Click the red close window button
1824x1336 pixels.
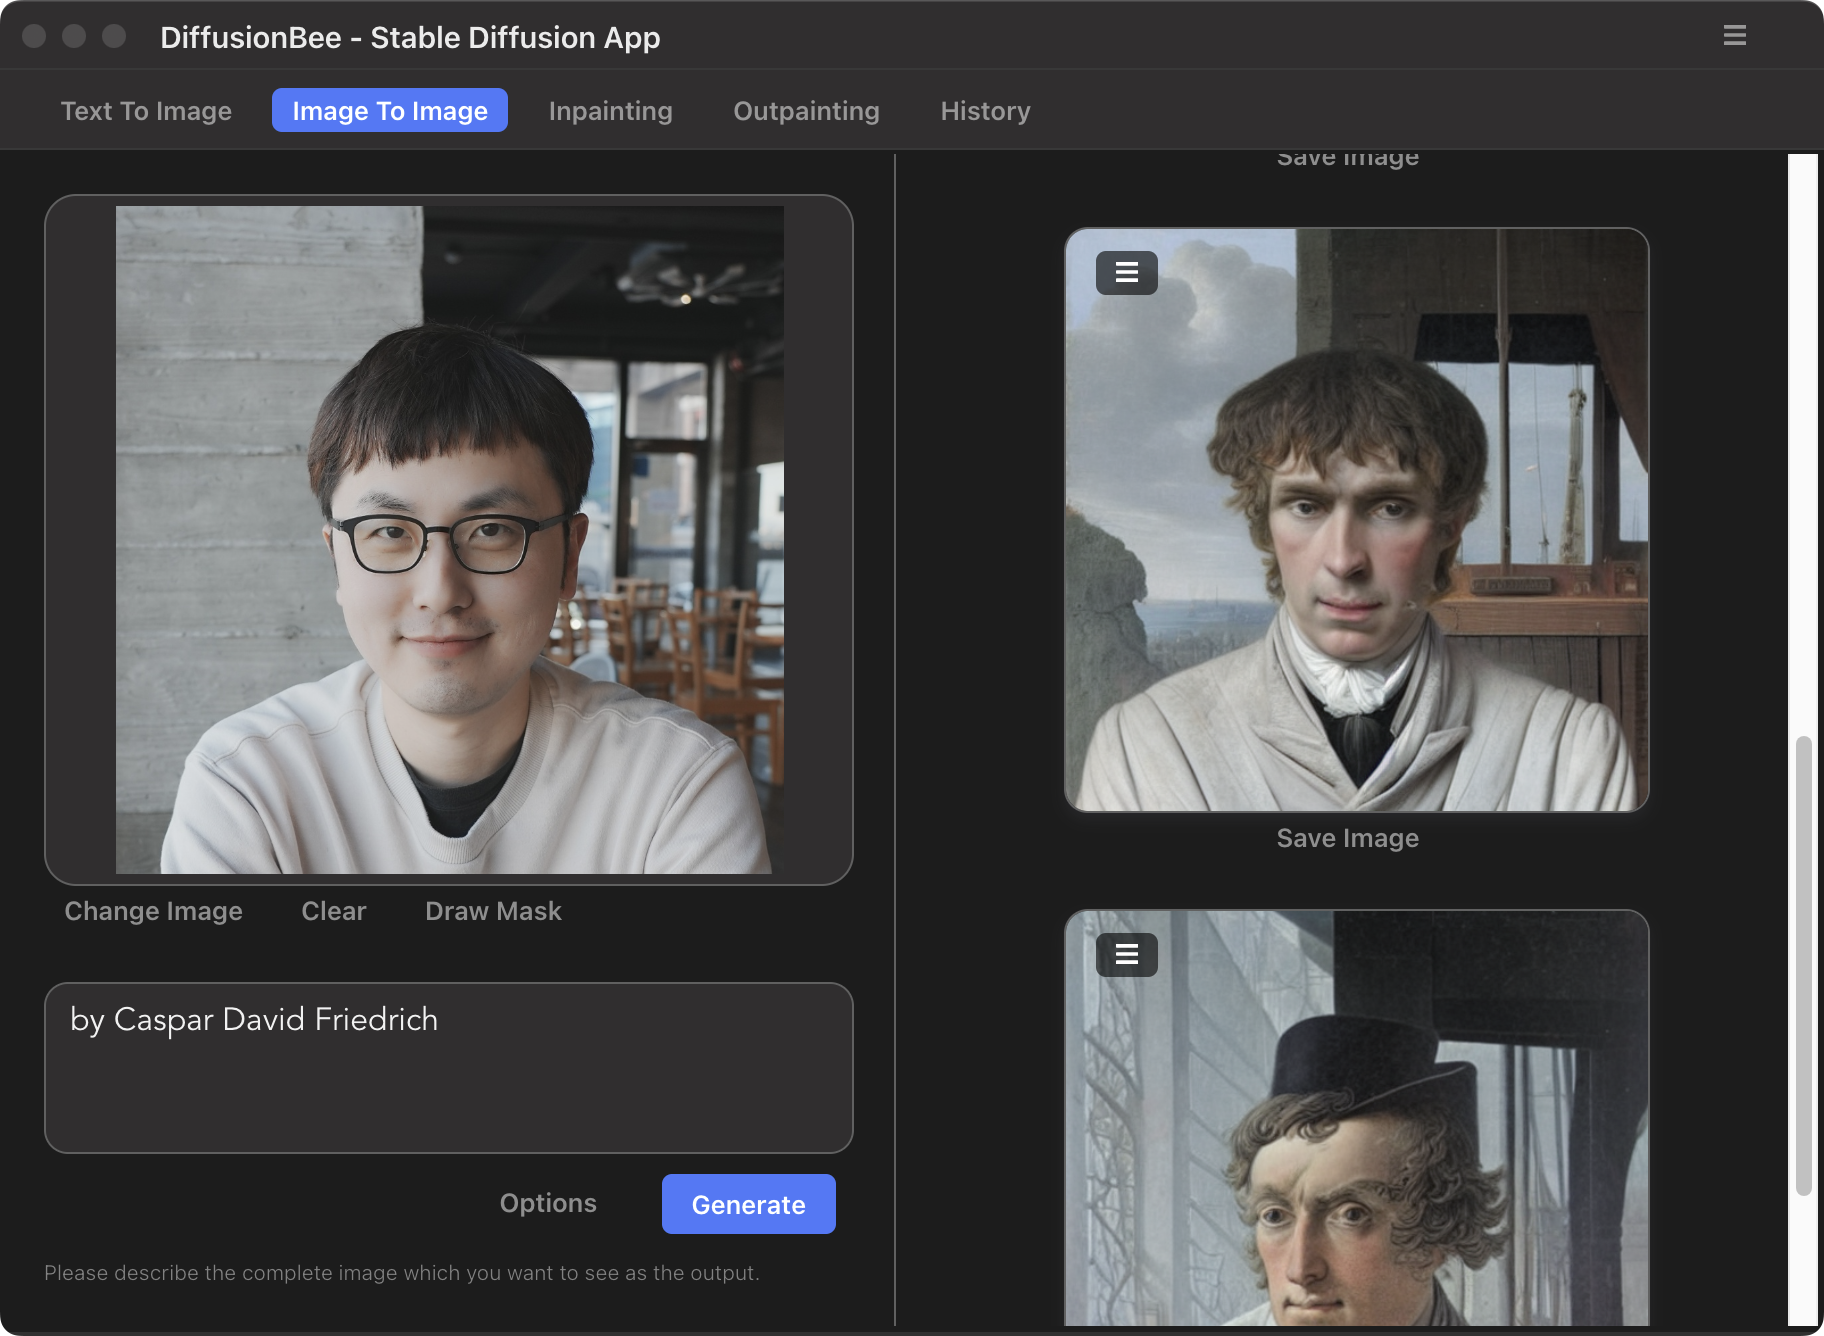[34, 36]
